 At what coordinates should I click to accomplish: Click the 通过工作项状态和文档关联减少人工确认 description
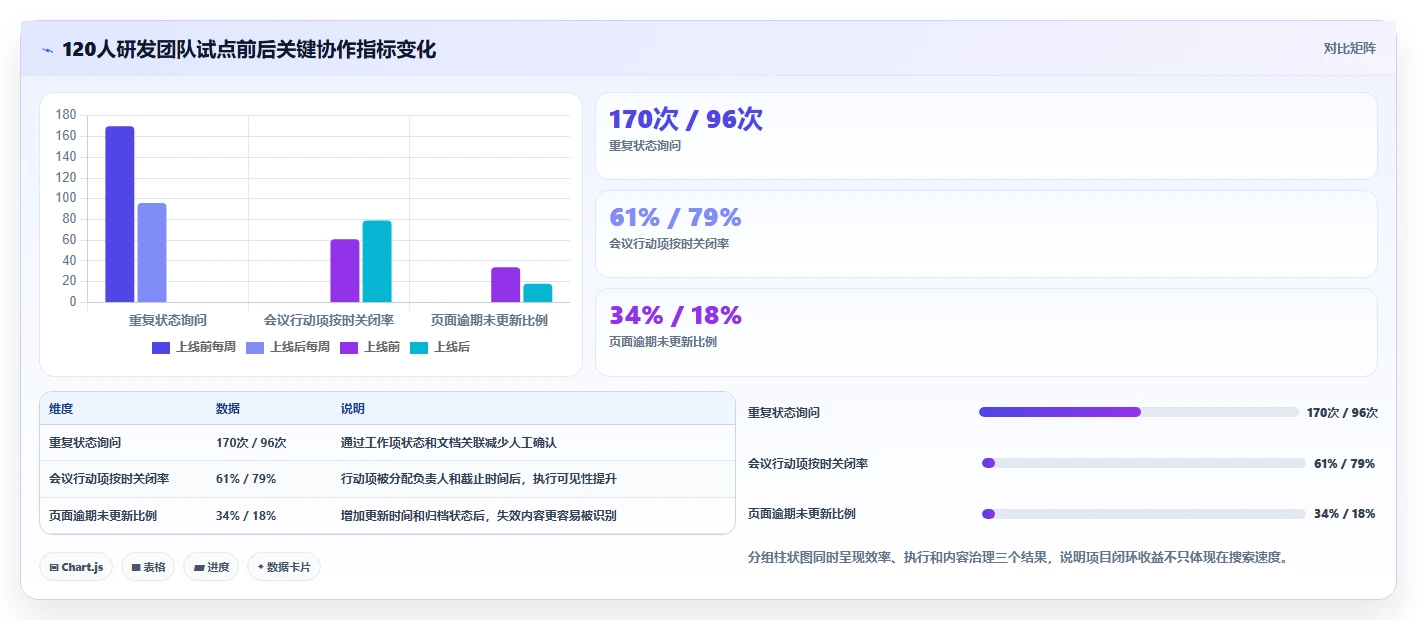pos(449,442)
